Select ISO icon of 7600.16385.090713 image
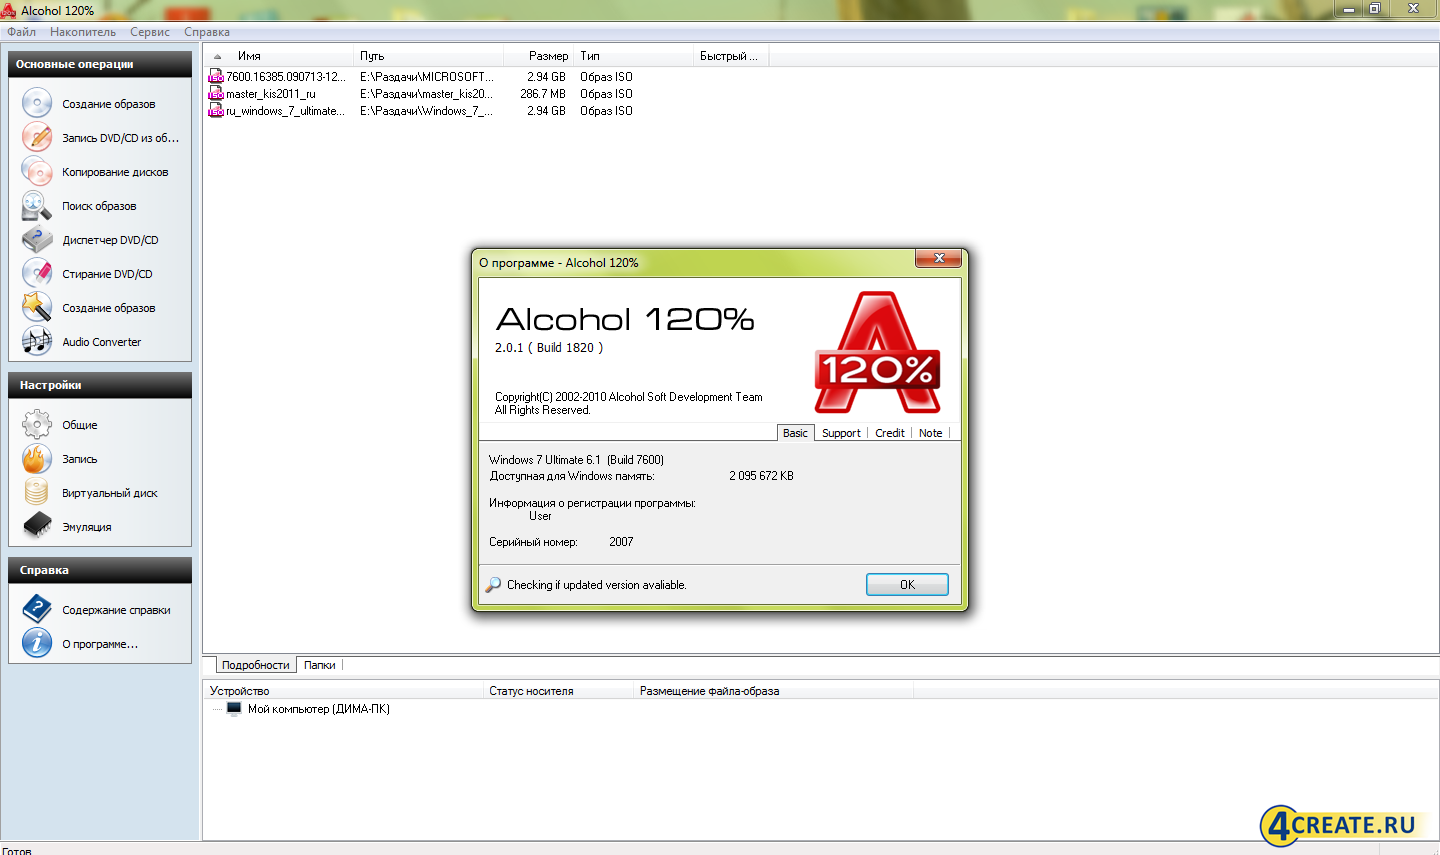 click(215, 76)
